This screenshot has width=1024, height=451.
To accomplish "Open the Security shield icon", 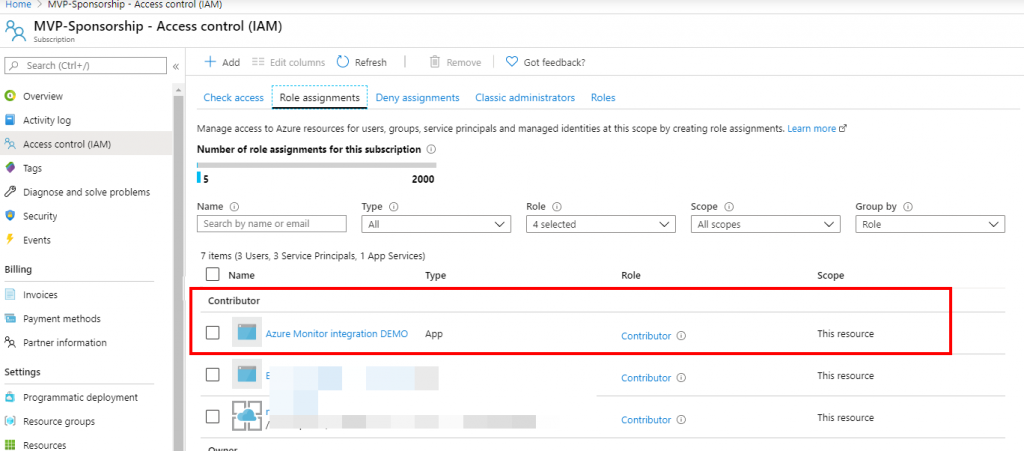I will (10, 216).
